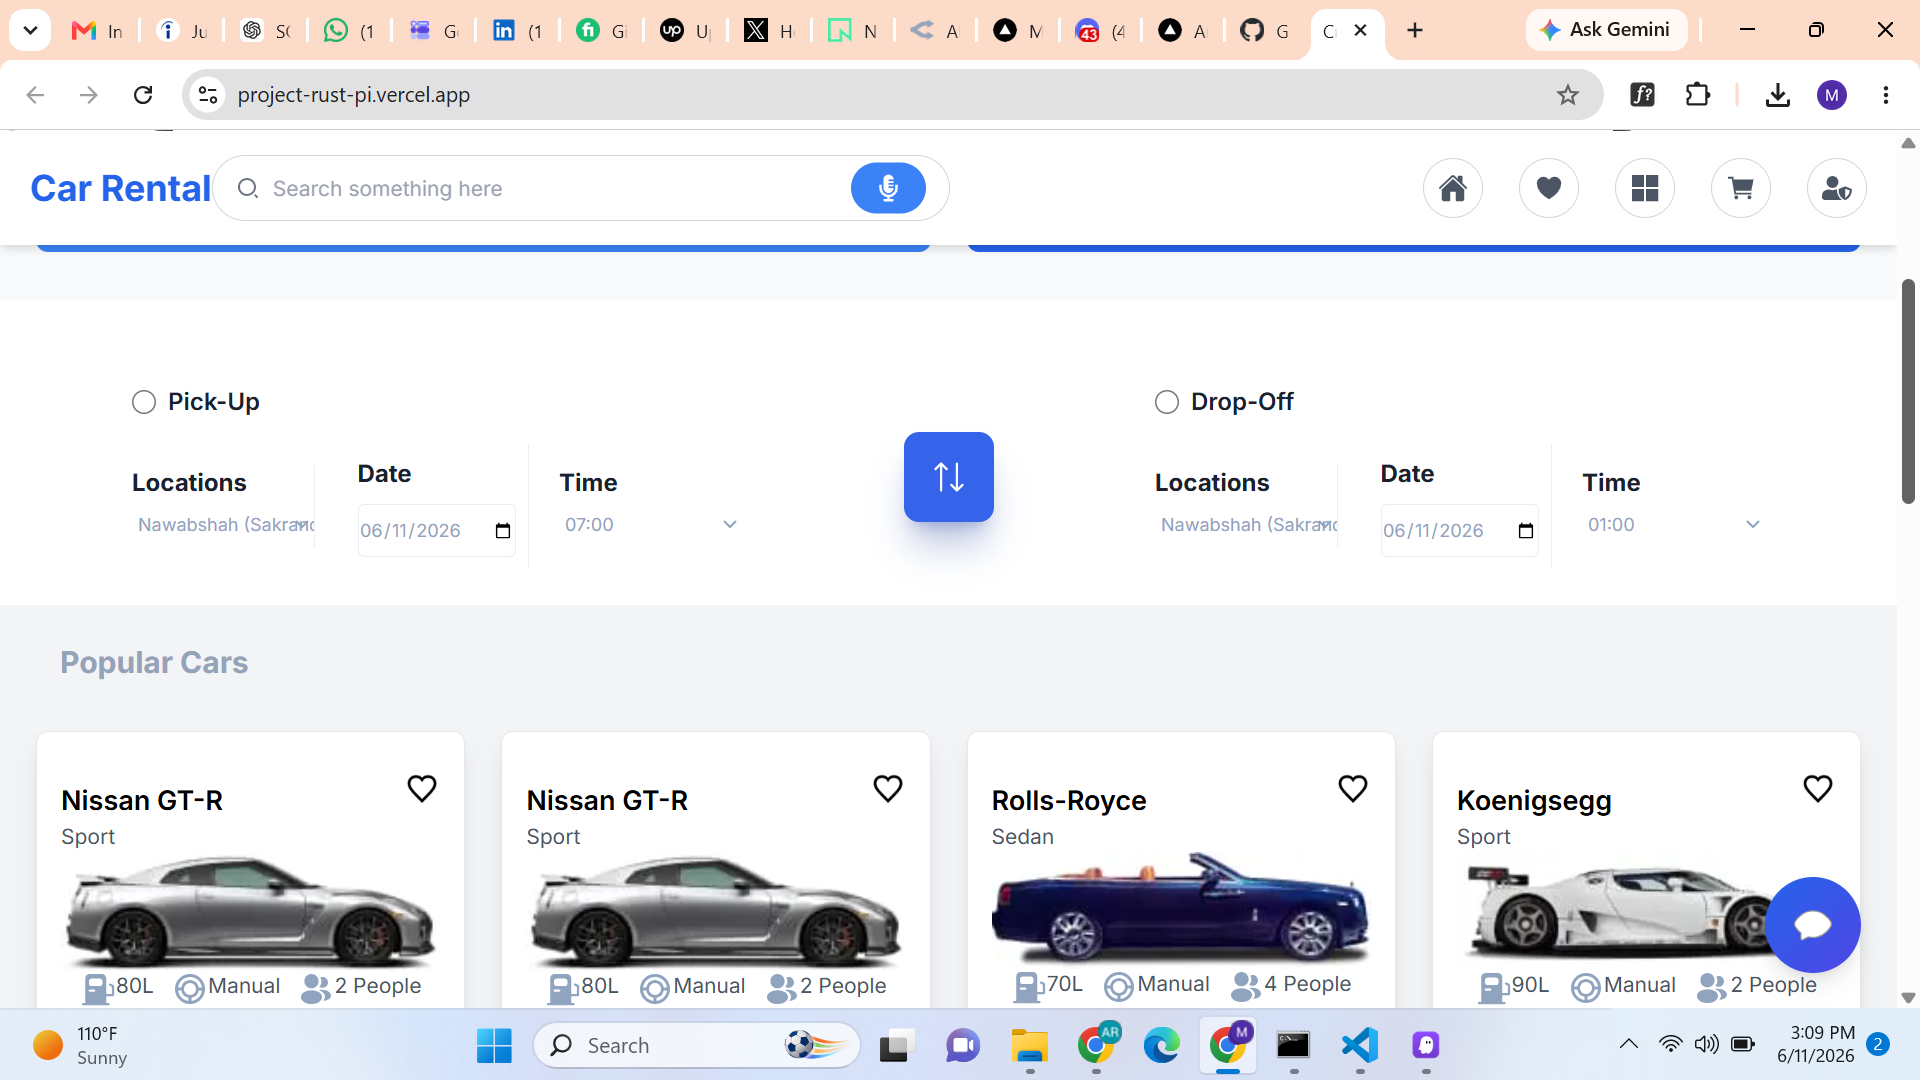This screenshot has height=1080, width=1920.
Task: Expand Pick-Up Locations dropdown
Action: [x=224, y=525]
